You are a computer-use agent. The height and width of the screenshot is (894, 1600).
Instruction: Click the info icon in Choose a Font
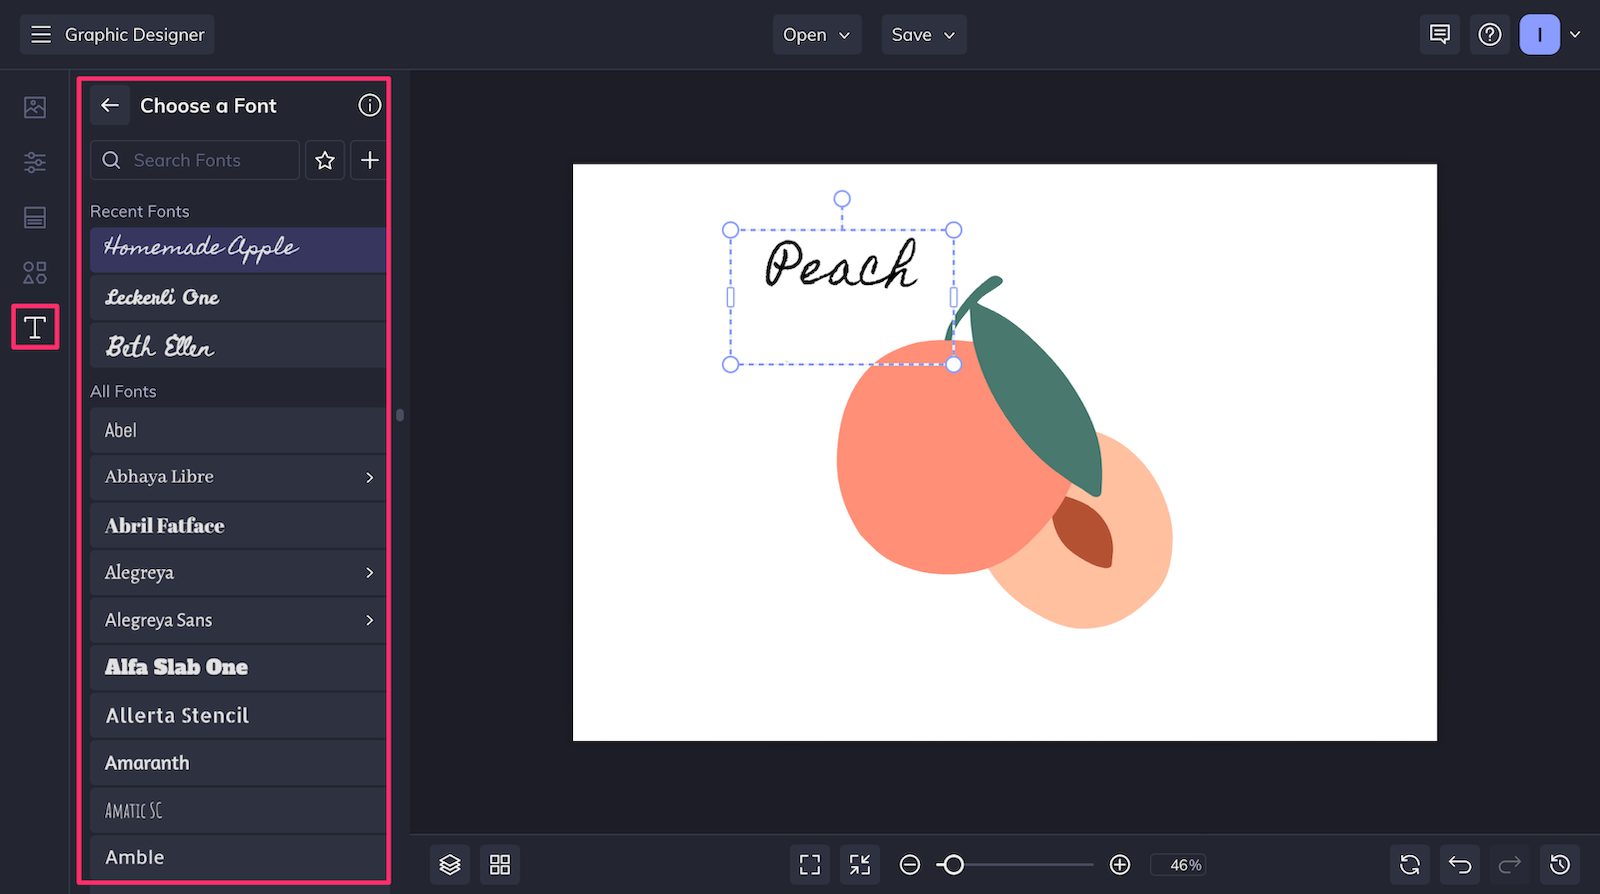click(370, 105)
